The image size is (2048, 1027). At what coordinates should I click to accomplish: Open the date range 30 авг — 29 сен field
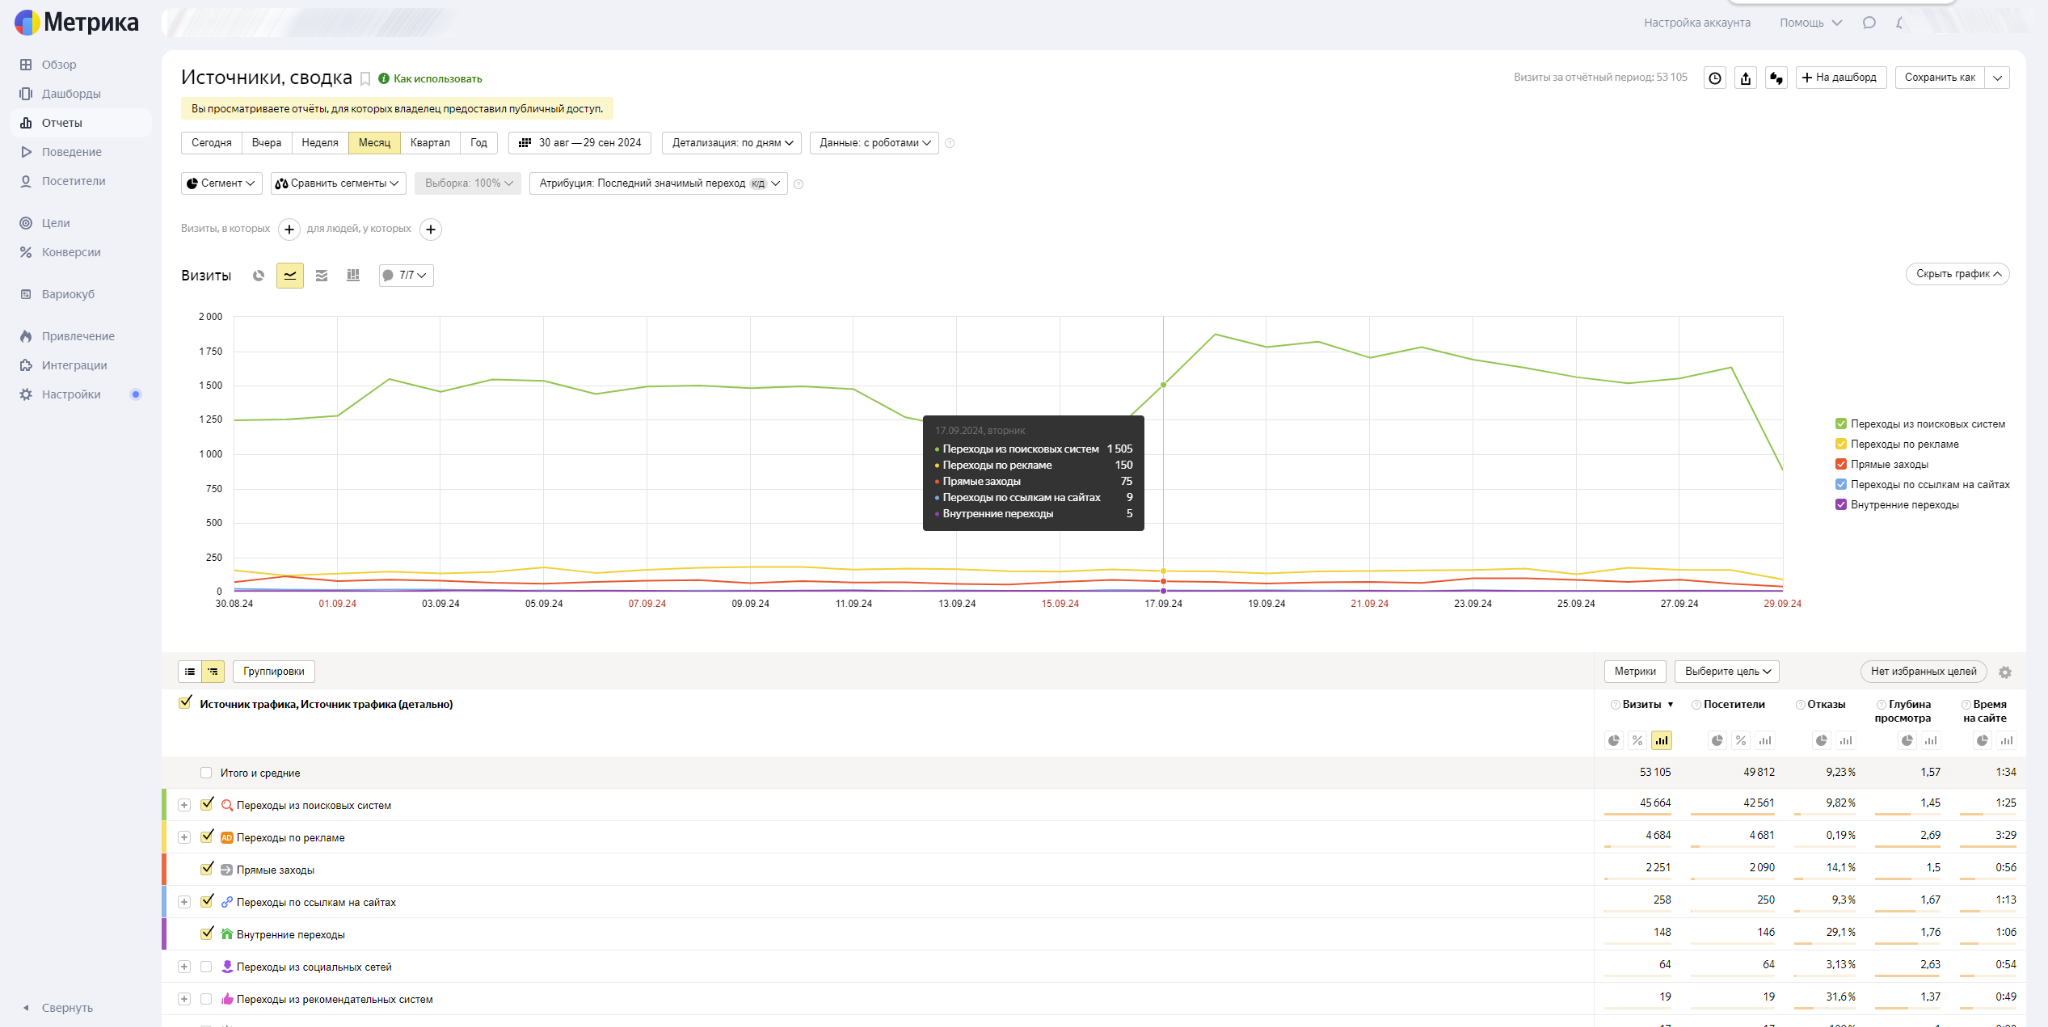(580, 143)
